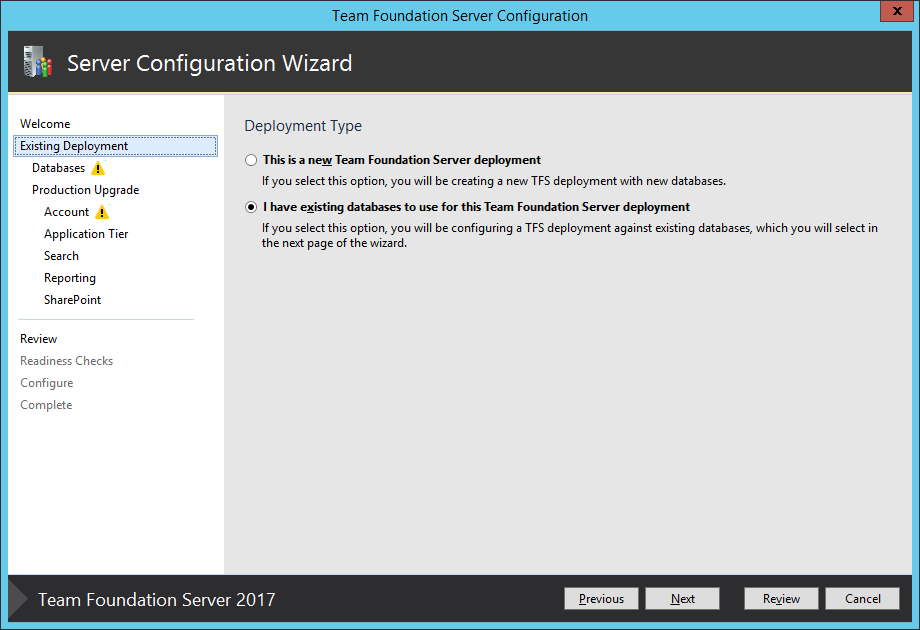This screenshot has width=920, height=630.
Task: Click the Complete step in the sidebar
Action: pyautogui.click(x=46, y=405)
